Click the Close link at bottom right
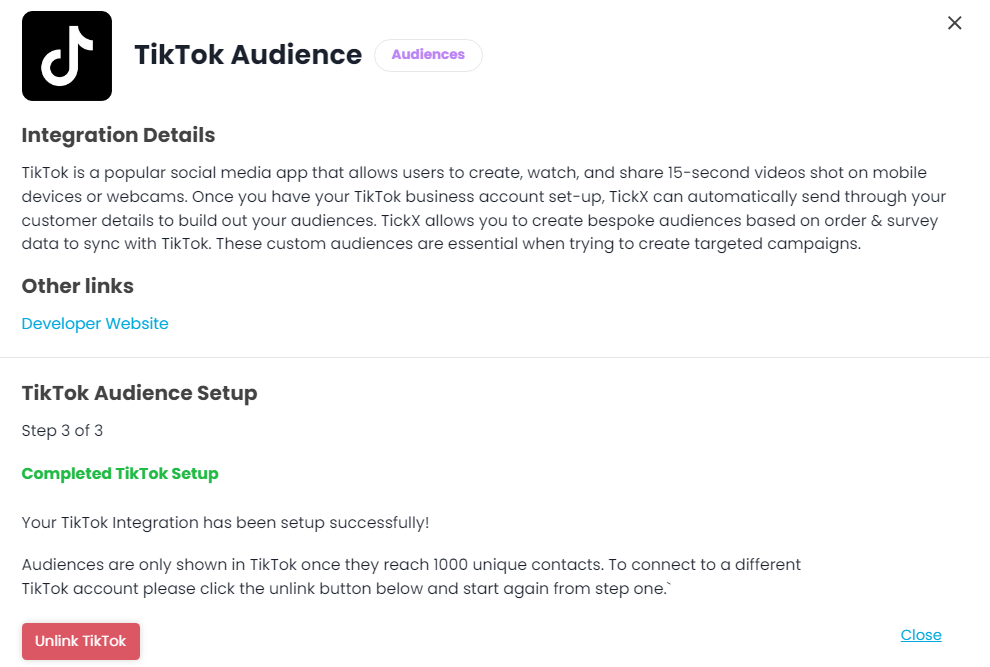The width and height of the screenshot is (990, 667). coord(921,634)
